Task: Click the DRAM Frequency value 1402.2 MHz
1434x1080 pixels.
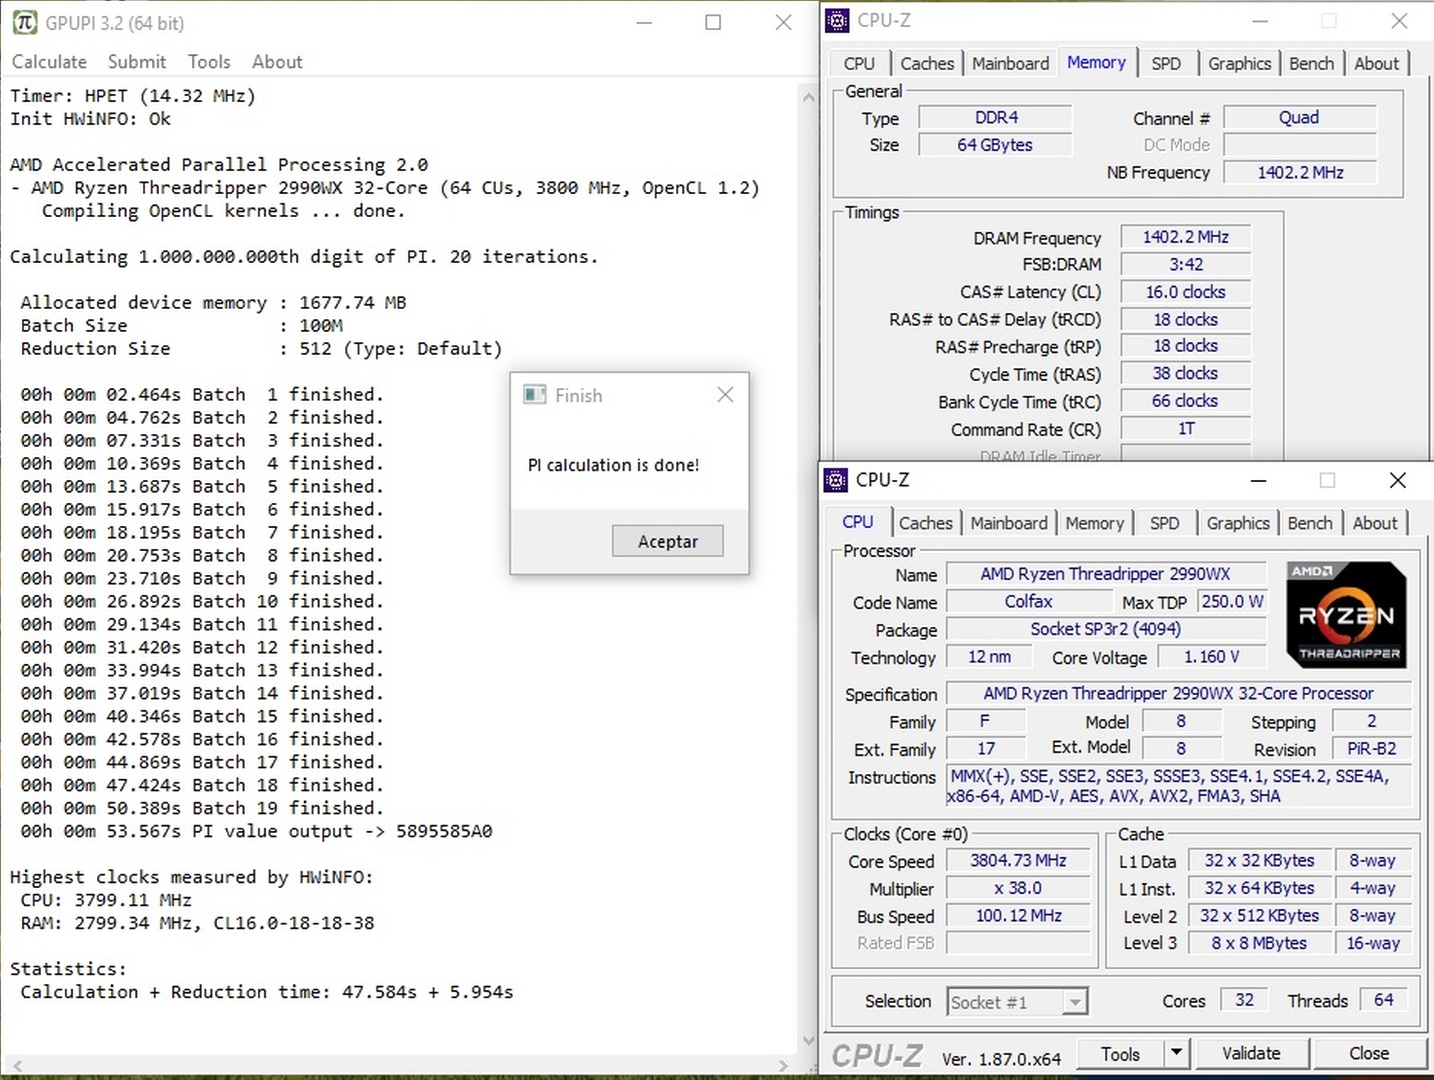Action: (x=1186, y=237)
